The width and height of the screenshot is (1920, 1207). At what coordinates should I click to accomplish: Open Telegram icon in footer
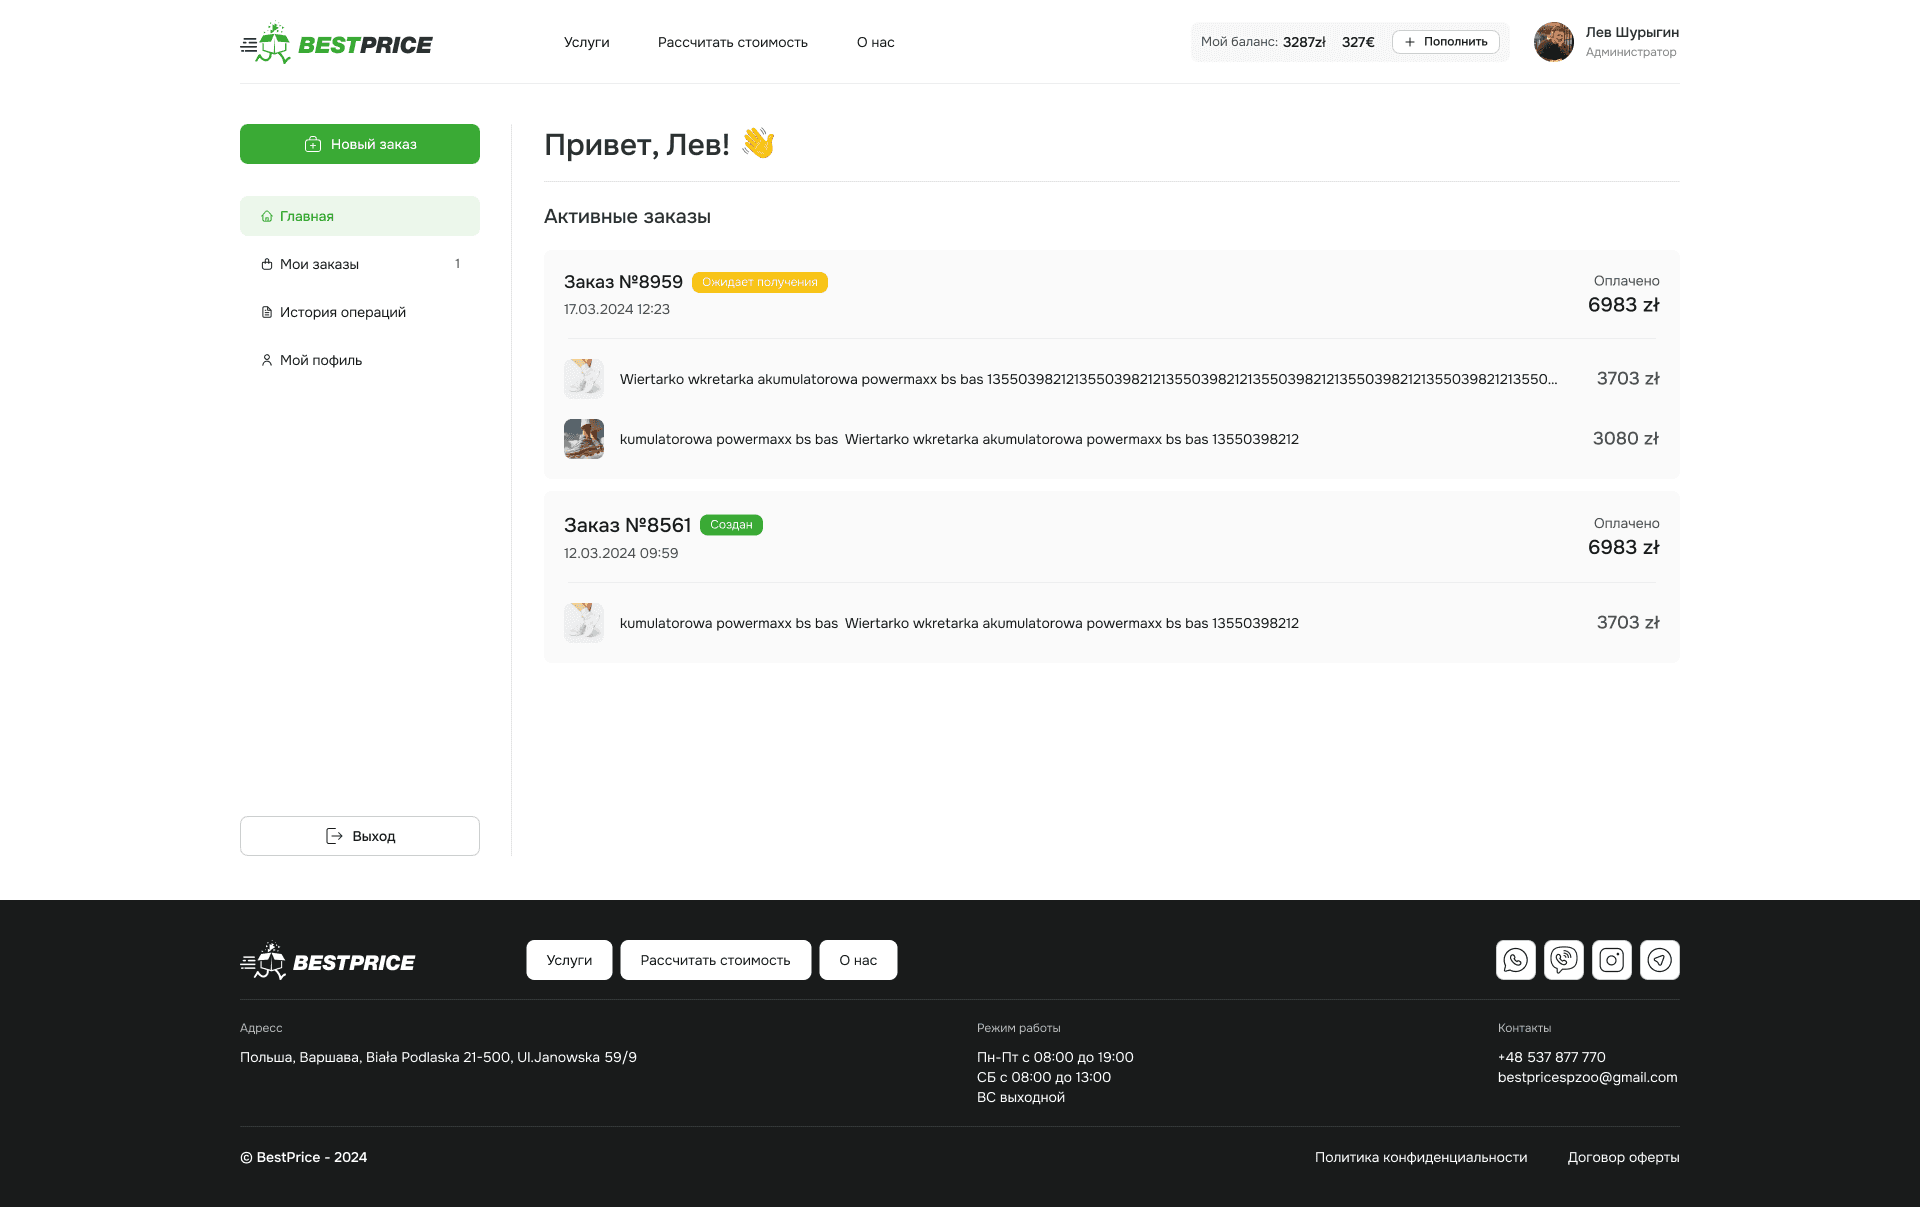click(1659, 960)
